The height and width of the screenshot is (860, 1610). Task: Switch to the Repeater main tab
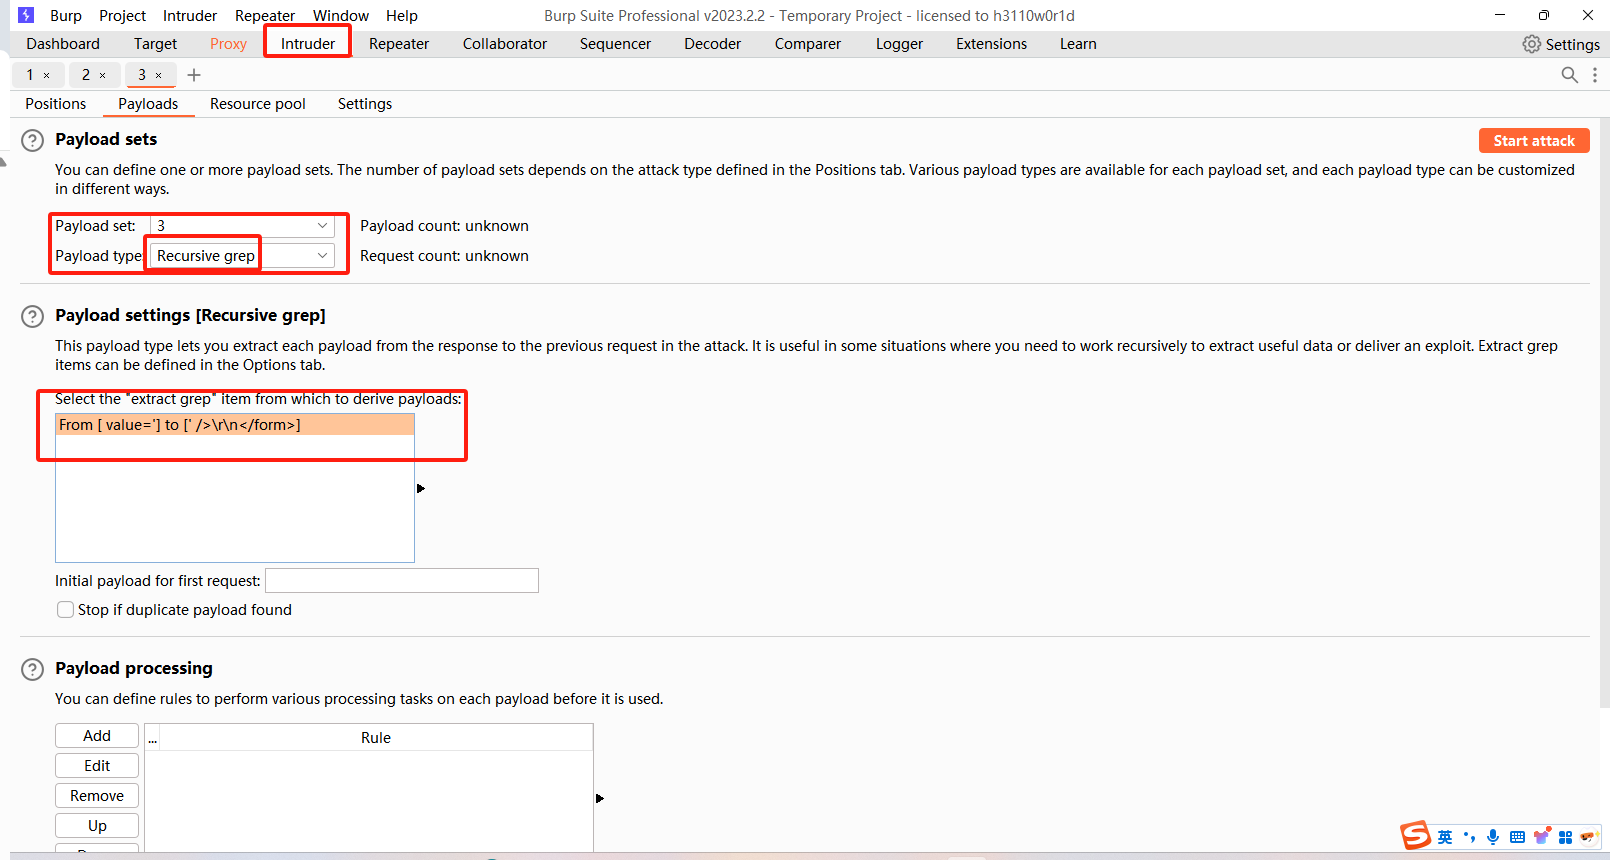pyautogui.click(x=399, y=44)
